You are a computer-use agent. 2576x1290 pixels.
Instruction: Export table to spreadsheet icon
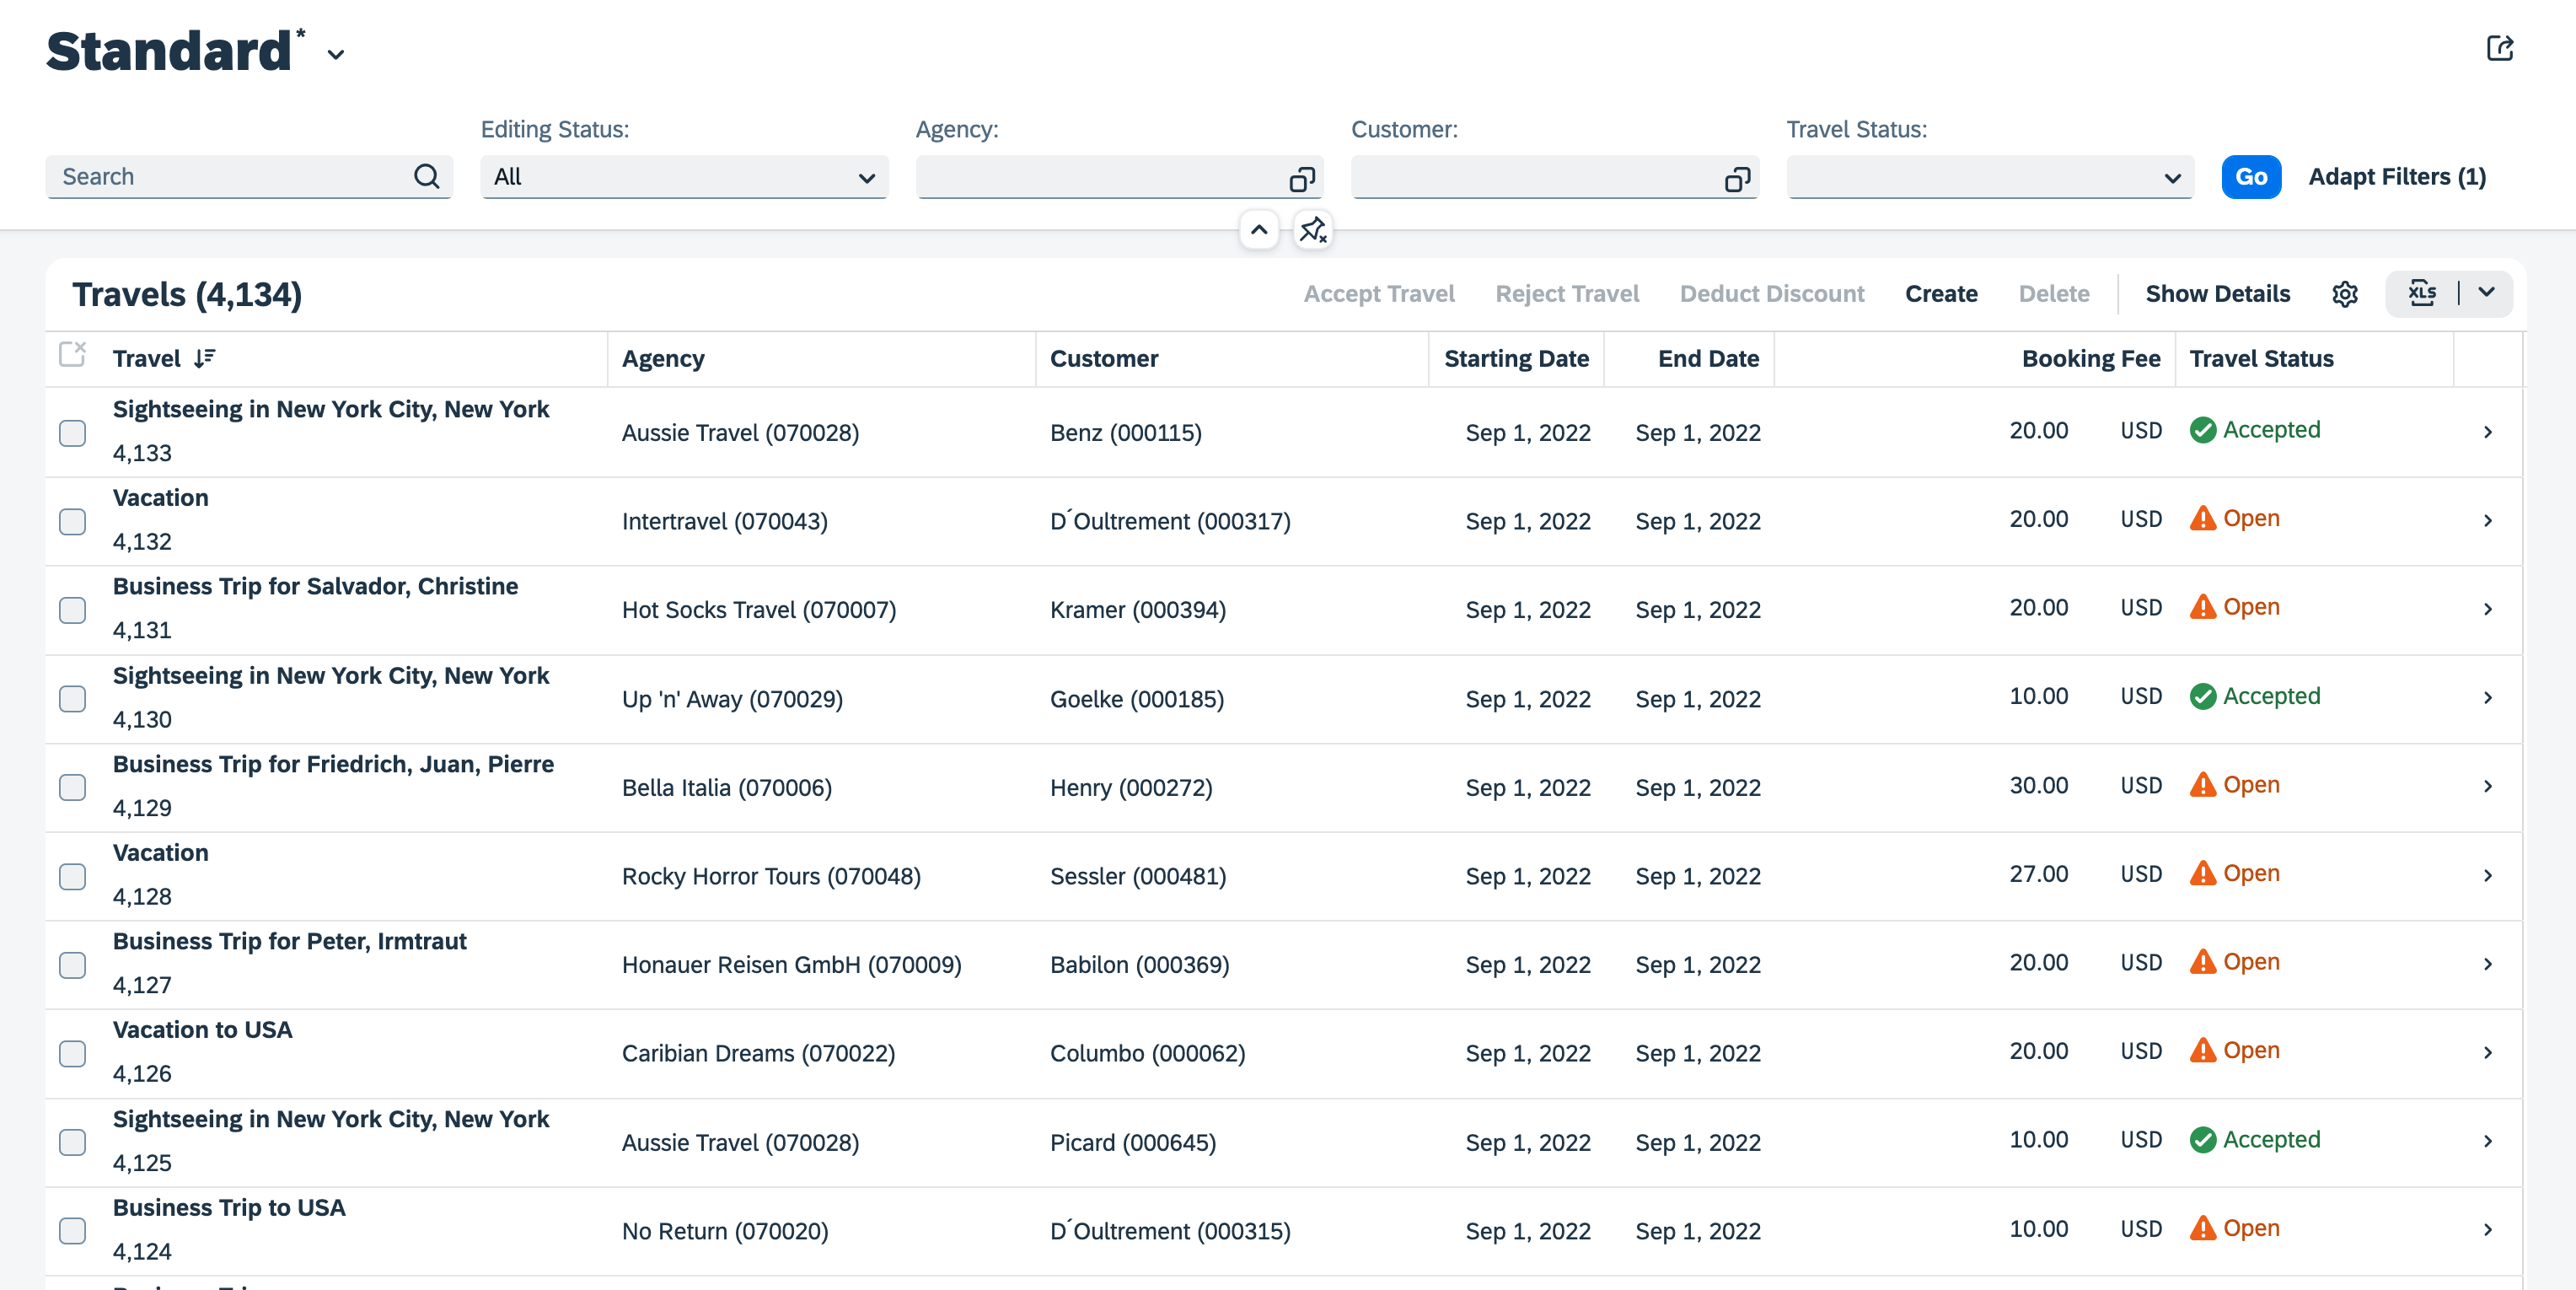click(x=2422, y=294)
